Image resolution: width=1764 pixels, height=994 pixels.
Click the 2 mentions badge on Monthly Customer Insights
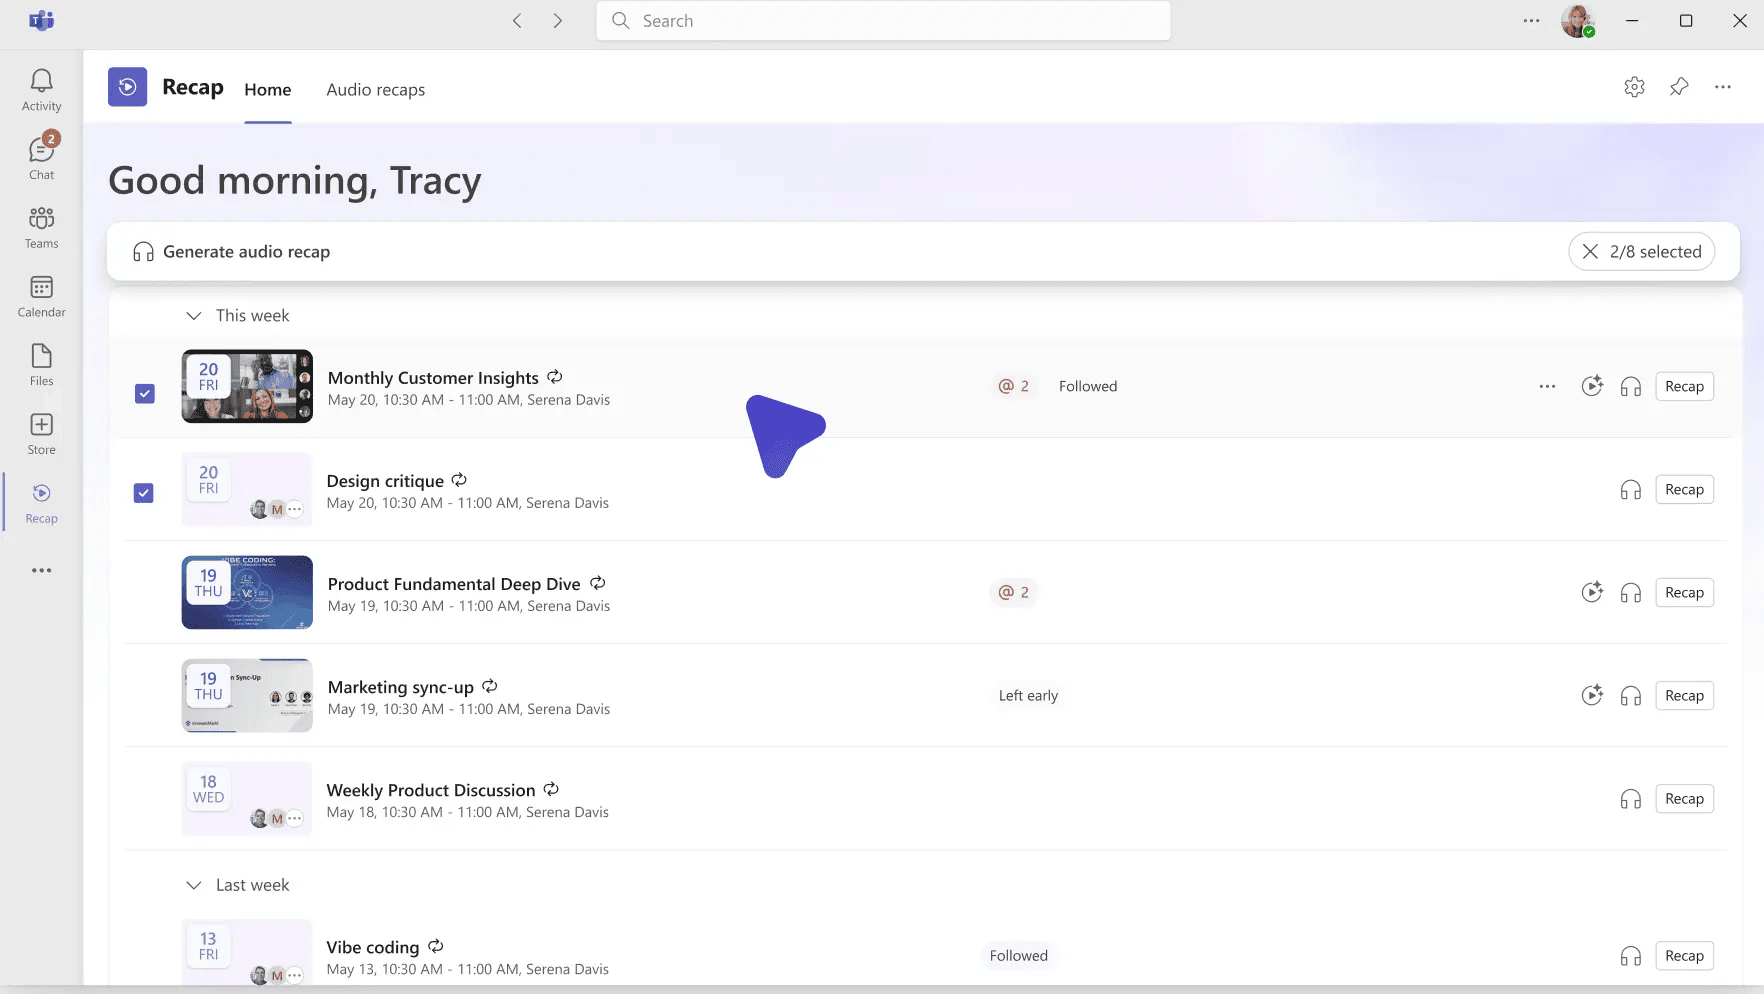pos(1013,386)
